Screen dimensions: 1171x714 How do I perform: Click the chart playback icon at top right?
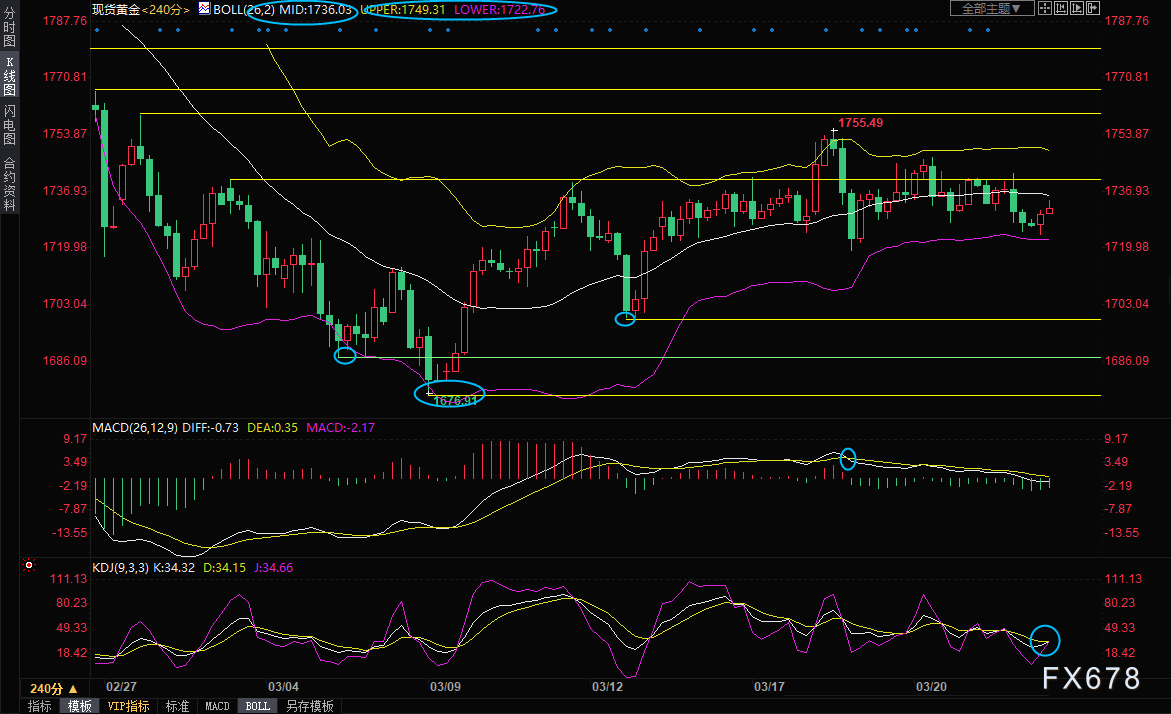pyautogui.click(x=1079, y=9)
